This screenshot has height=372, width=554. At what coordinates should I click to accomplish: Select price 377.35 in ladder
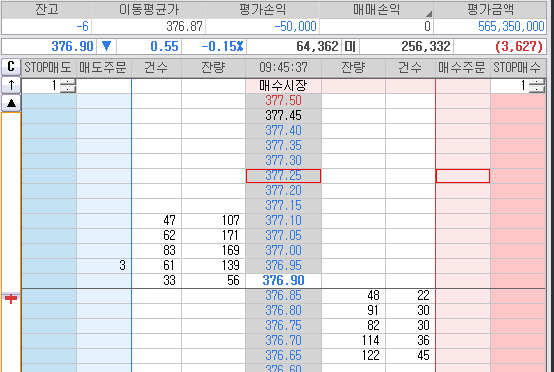(x=283, y=146)
